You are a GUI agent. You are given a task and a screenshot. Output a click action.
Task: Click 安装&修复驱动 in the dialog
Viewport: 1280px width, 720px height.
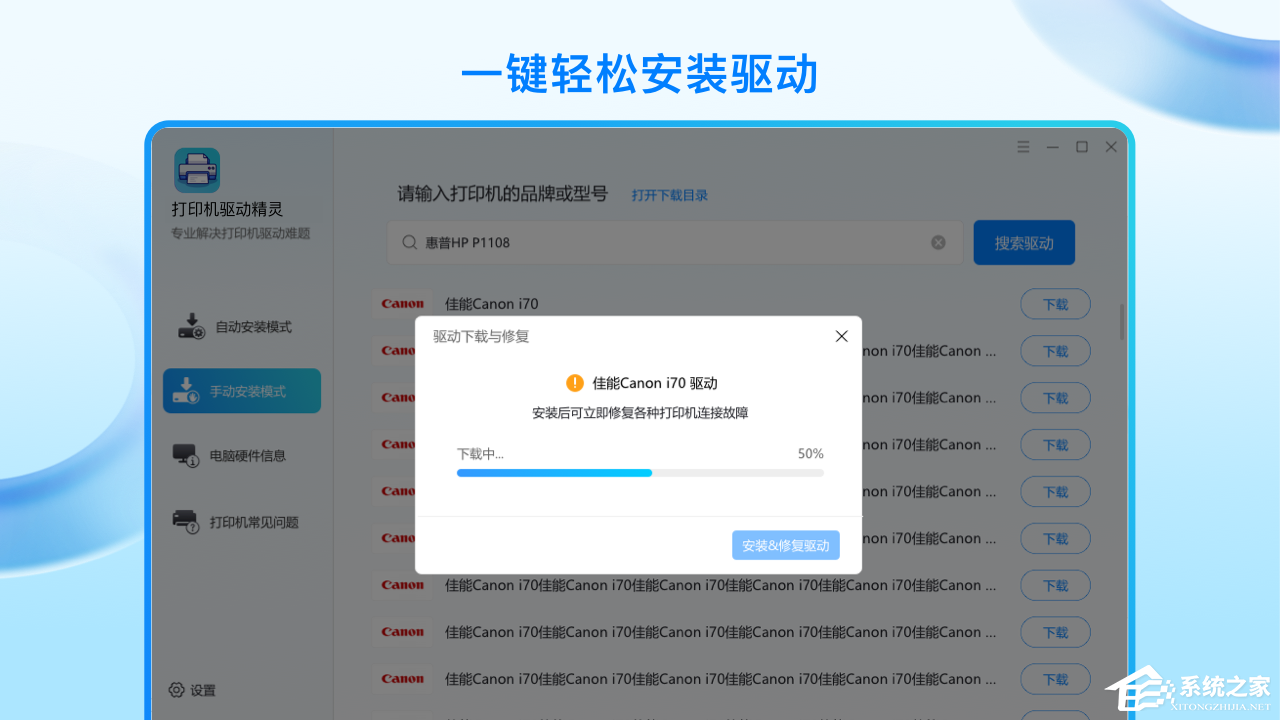(785, 545)
